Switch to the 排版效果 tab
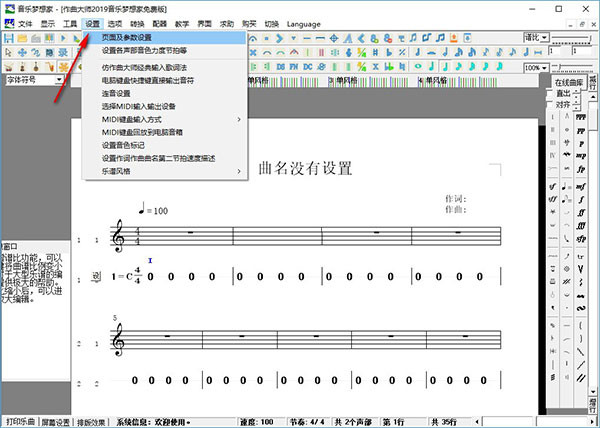Image resolution: width=600 pixels, height=428 pixels. coord(92,421)
